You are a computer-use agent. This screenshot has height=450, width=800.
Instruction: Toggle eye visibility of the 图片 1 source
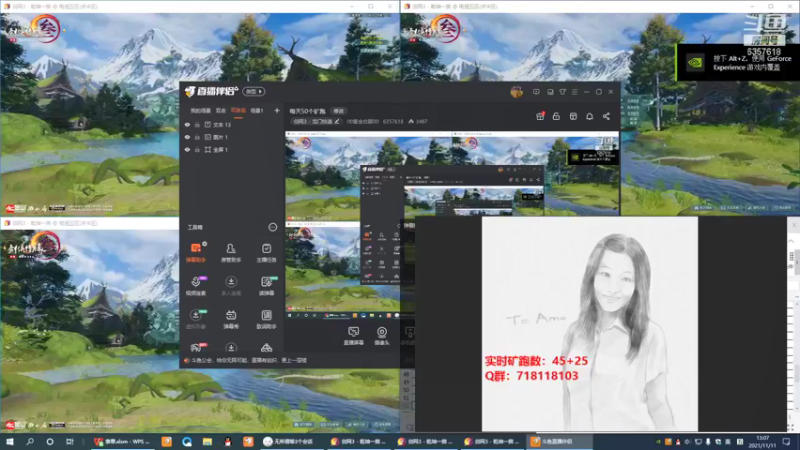click(187, 137)
